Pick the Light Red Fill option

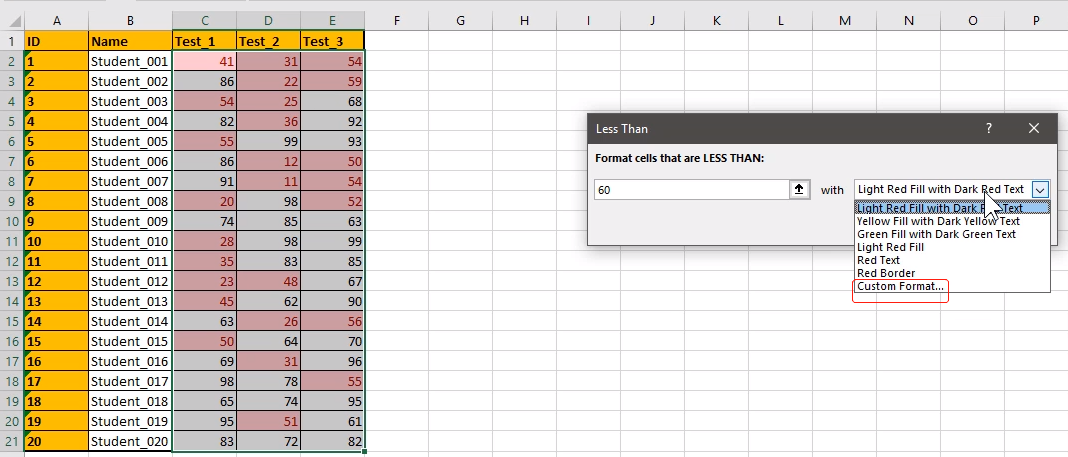pos(952,247)
